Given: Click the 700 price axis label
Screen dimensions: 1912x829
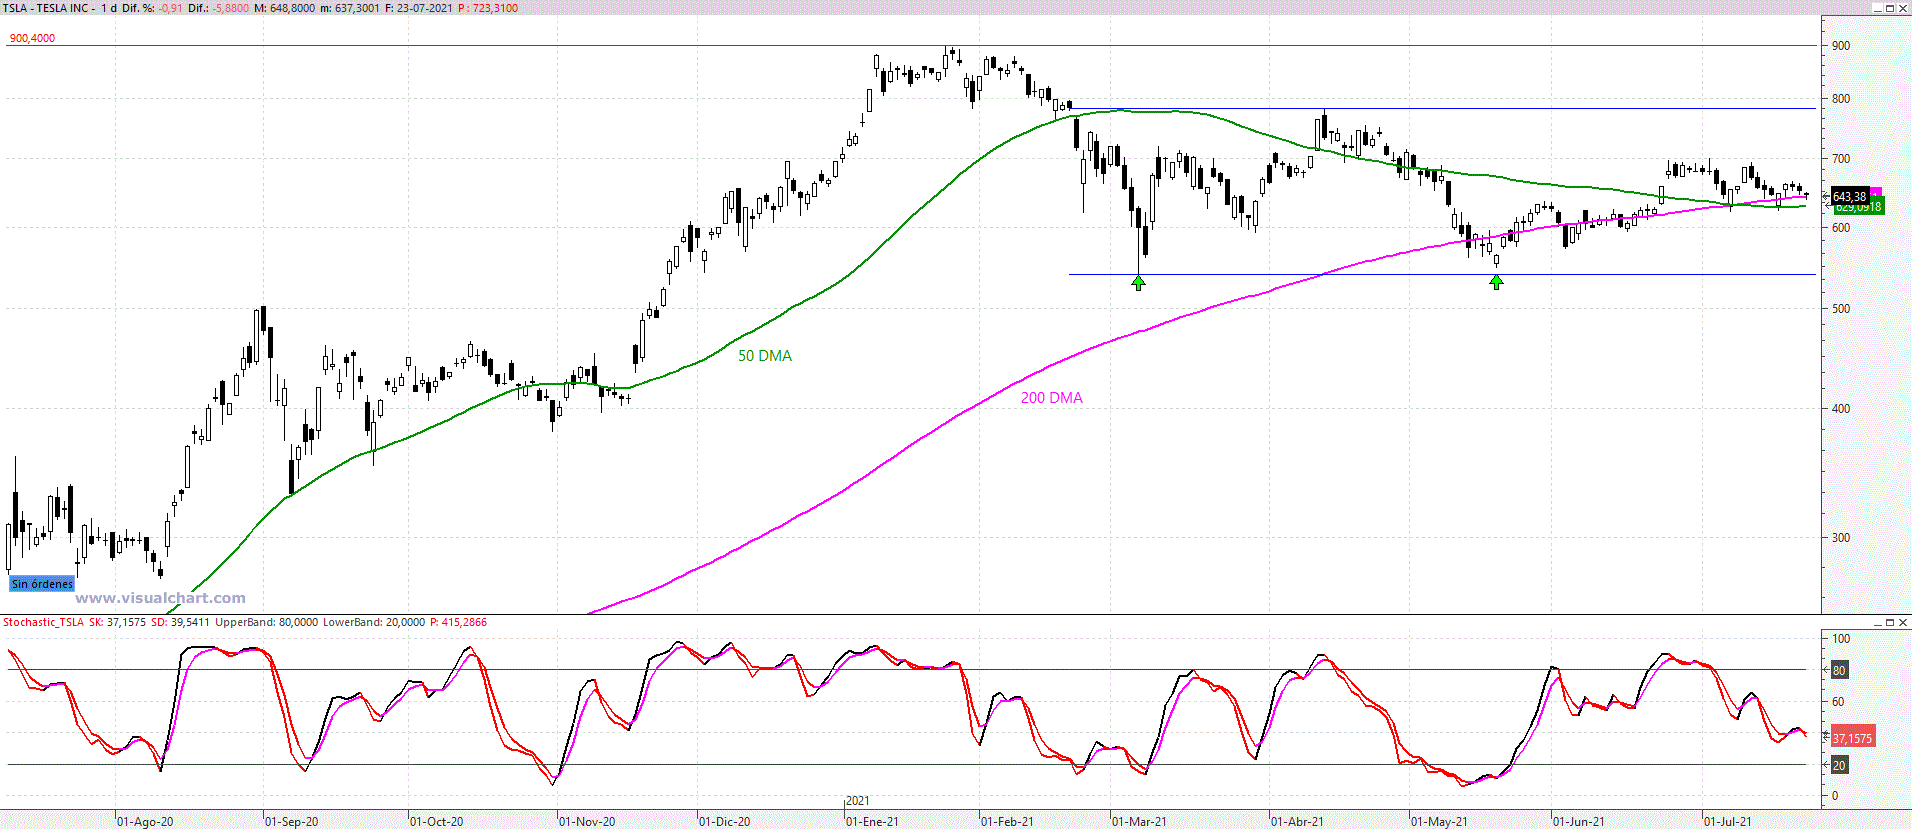Looking at the screenshot, I should pos(1841,159).
